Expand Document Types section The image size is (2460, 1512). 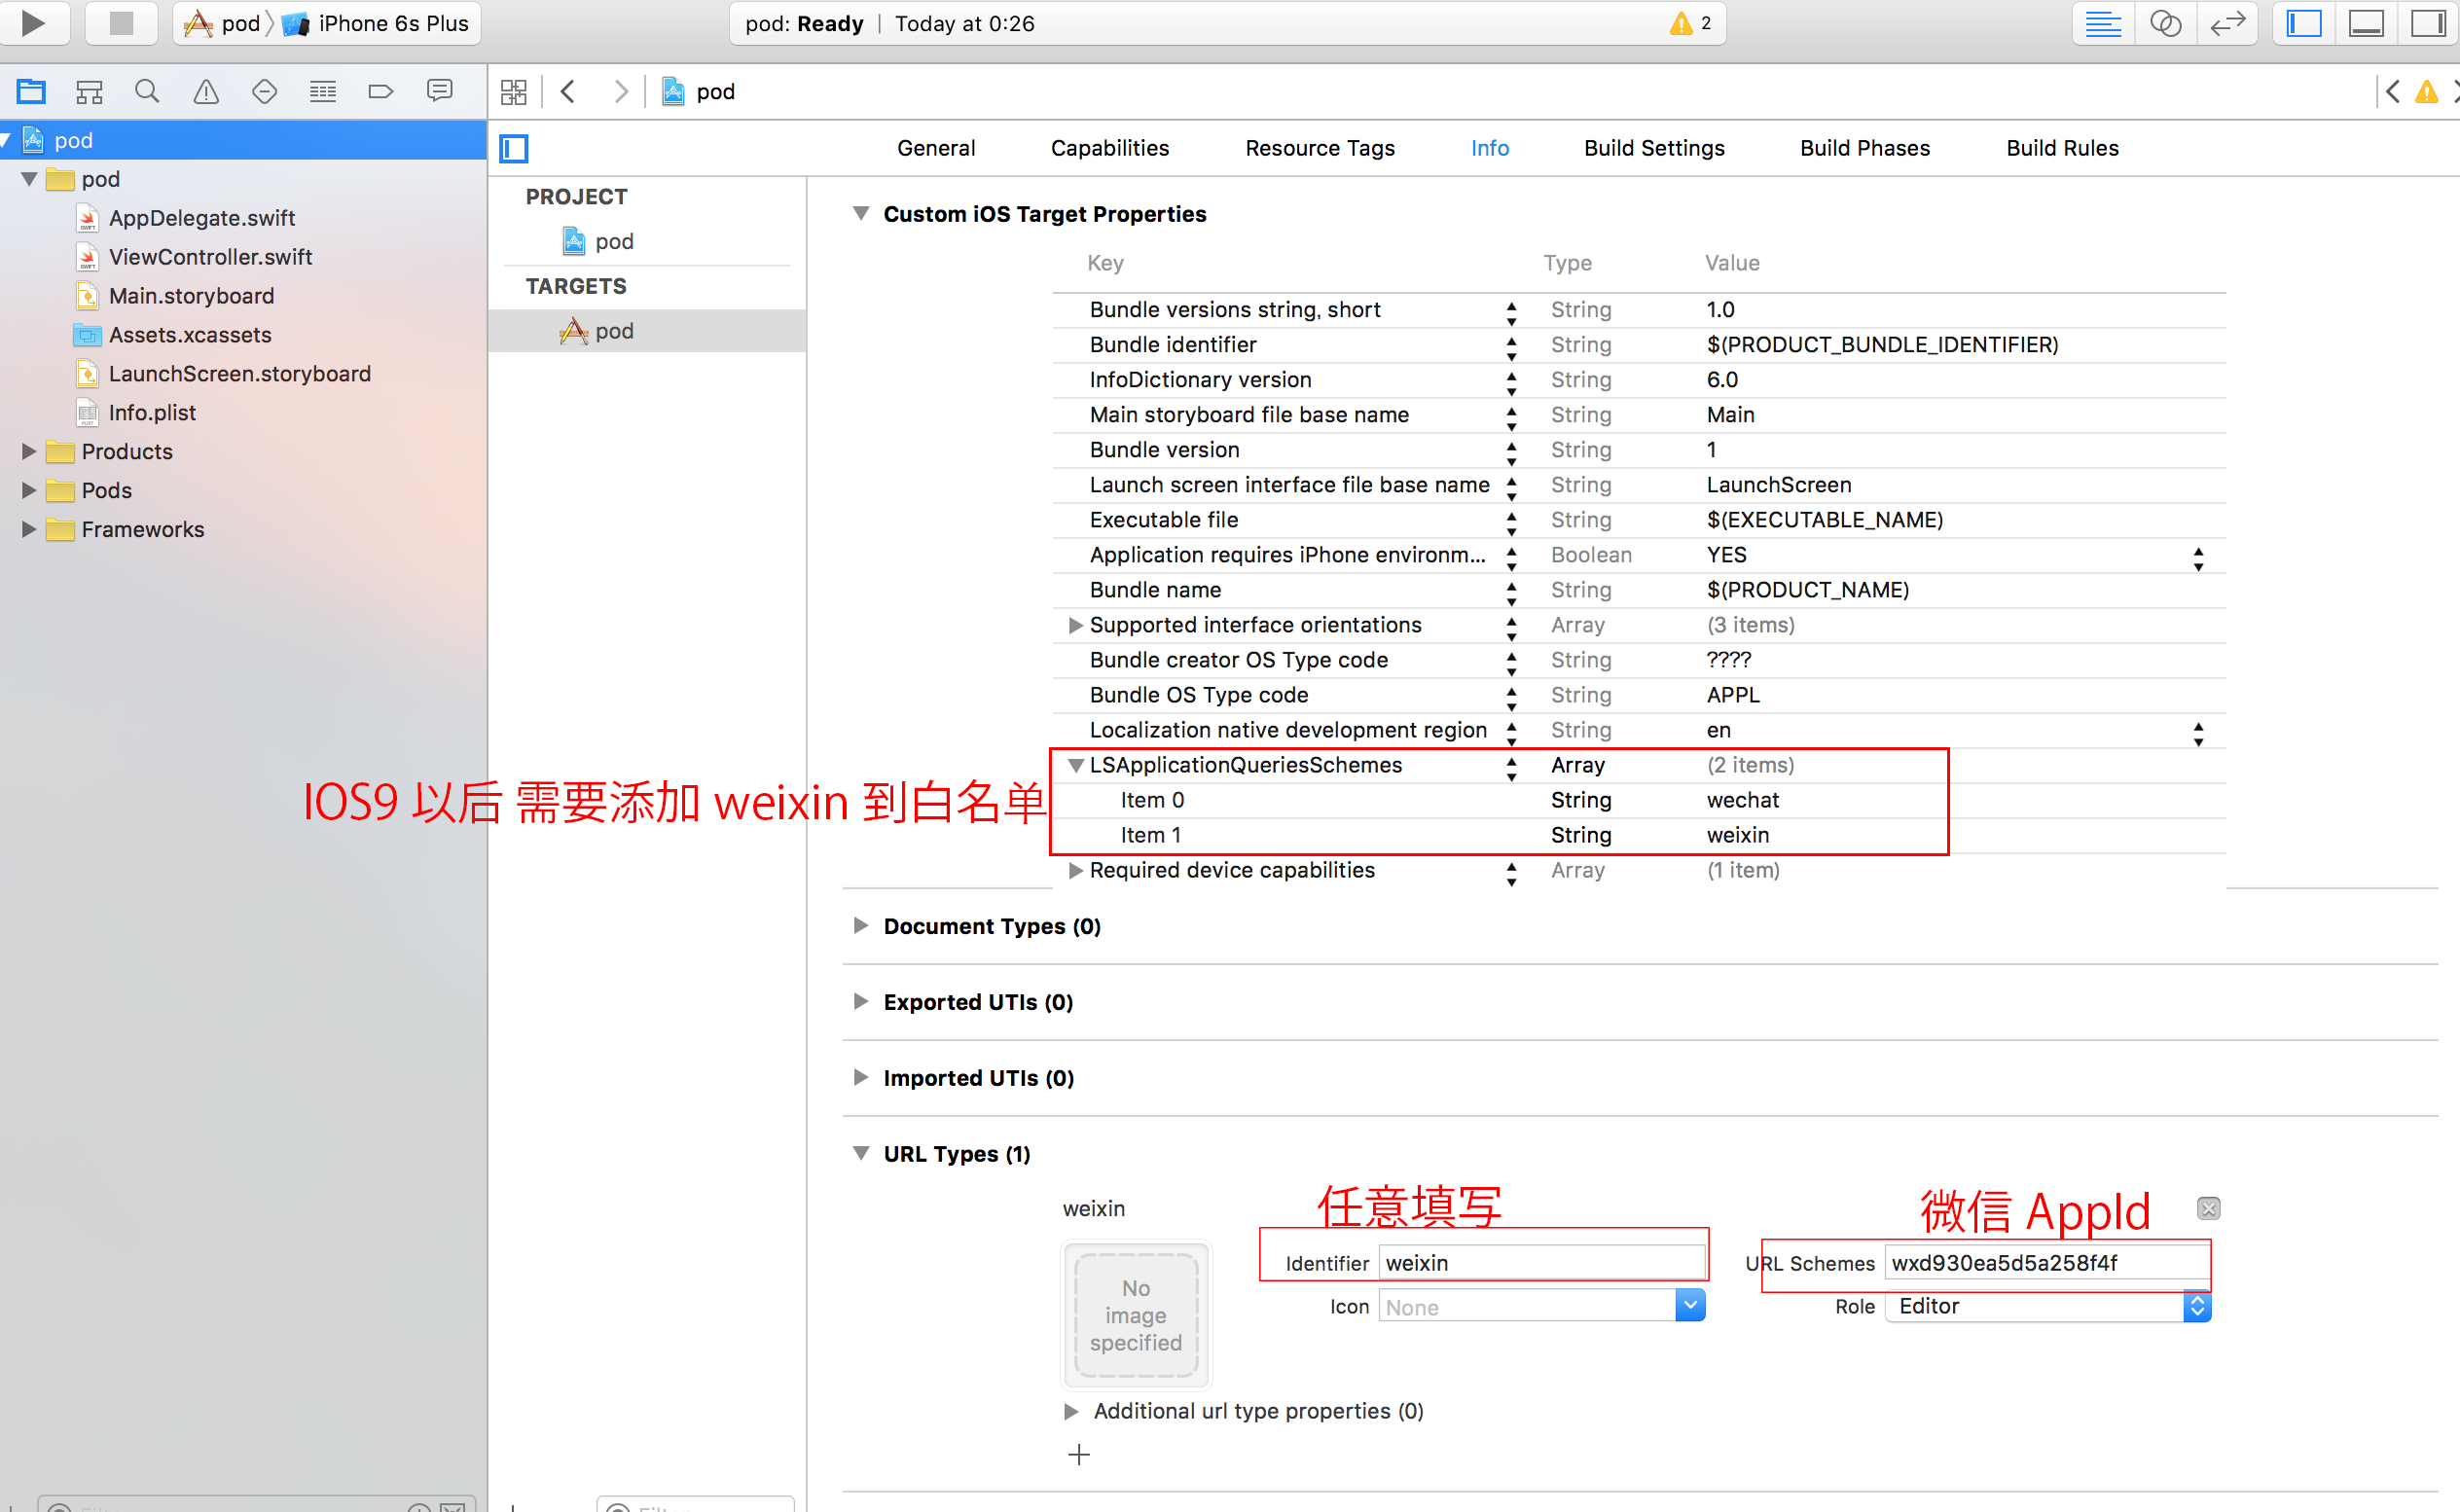(x=861, y=925)
